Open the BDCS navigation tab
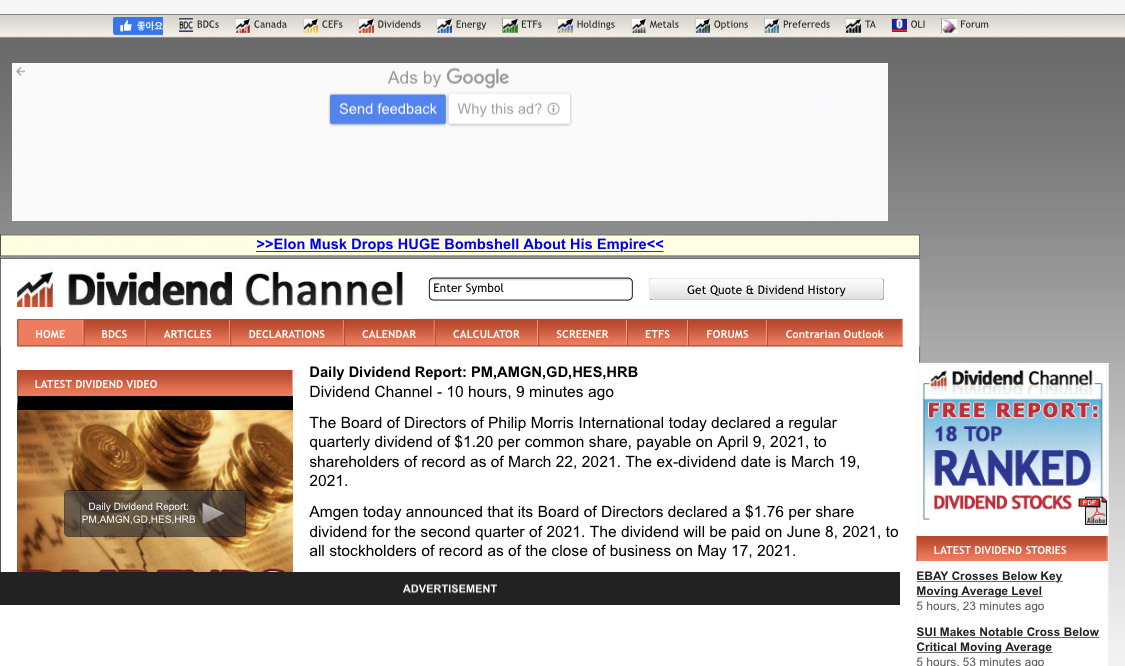 114,334
